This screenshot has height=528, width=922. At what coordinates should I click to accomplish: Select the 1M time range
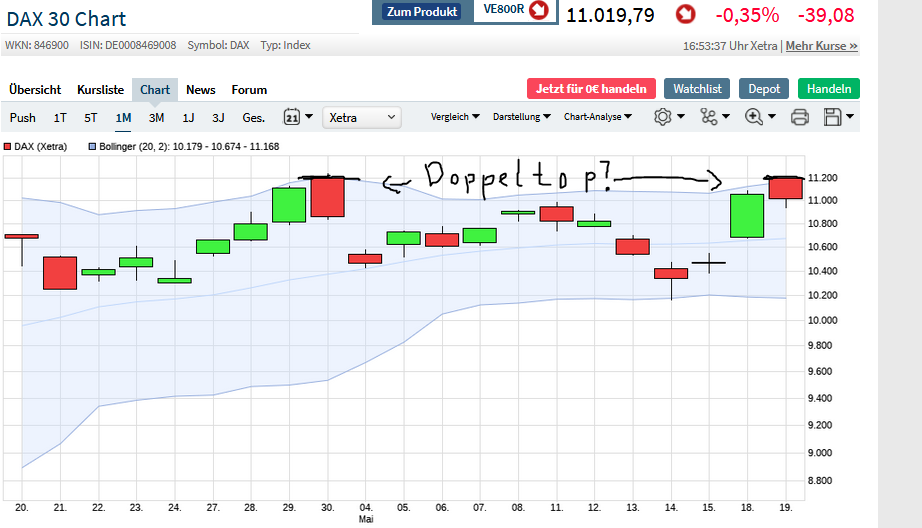tap(123, 117)
